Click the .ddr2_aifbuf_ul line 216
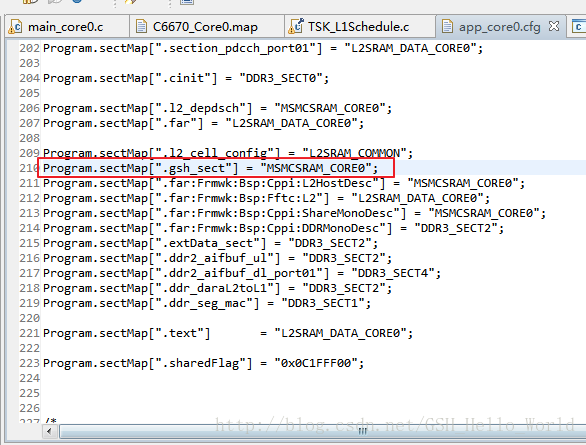 click(218, 258)
